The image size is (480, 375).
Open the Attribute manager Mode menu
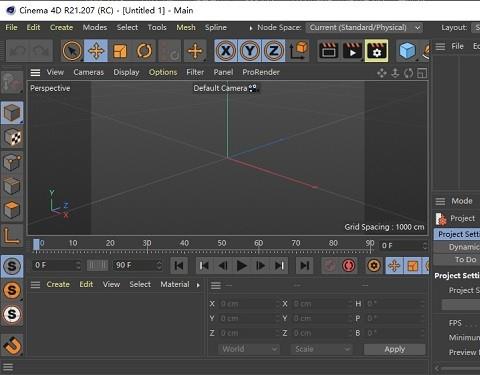tap(462, 201)
